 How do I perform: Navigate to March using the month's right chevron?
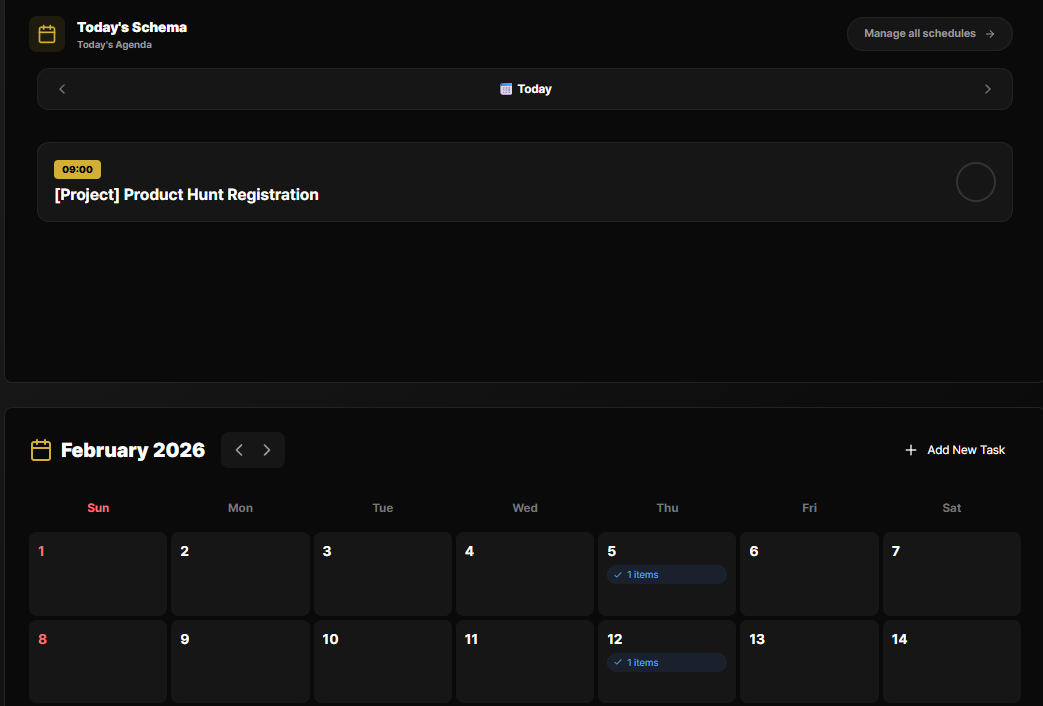pyautogui.click(x=267, y=450)
